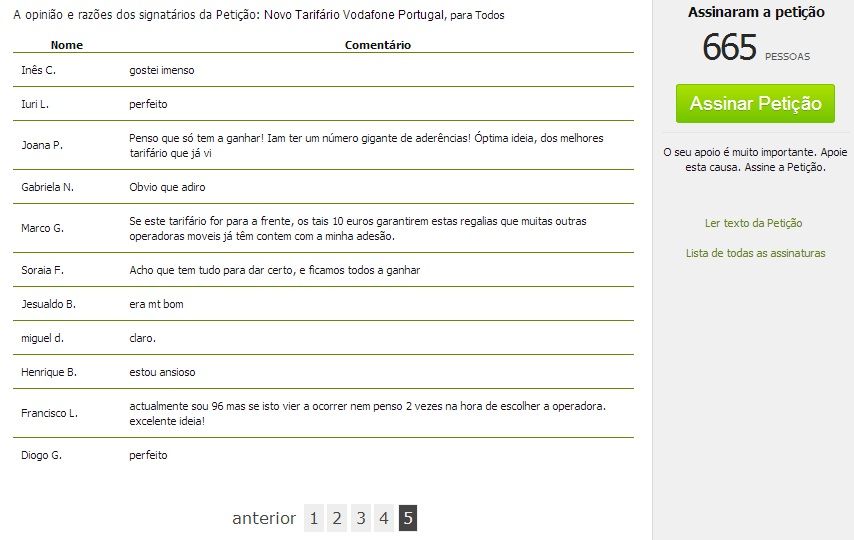Click the Comentário column header
This screenshot has height=540, width=854.
click(377, 45)
